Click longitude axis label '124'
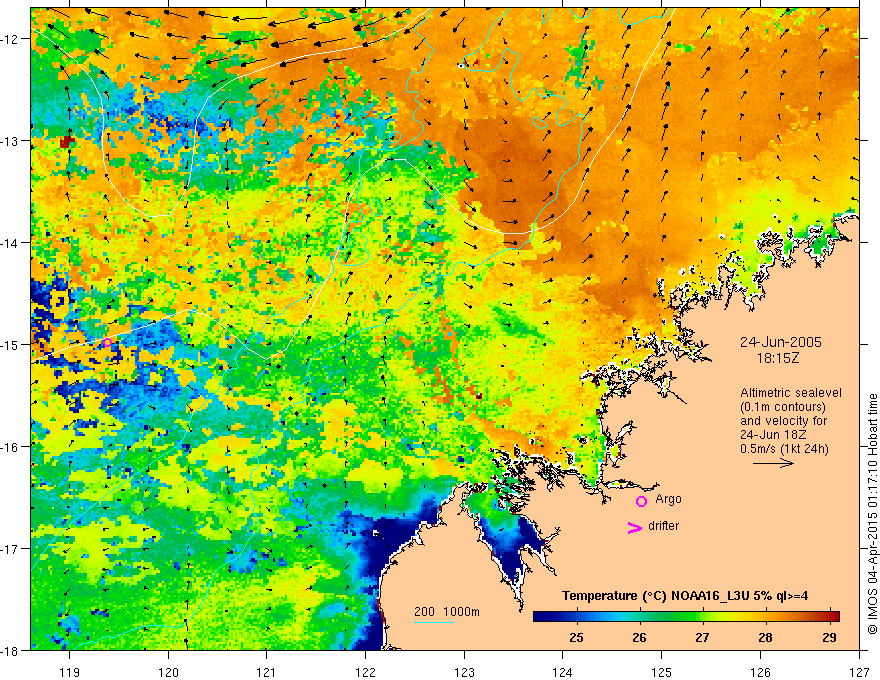The image size is (880, 680). [563, 672]
